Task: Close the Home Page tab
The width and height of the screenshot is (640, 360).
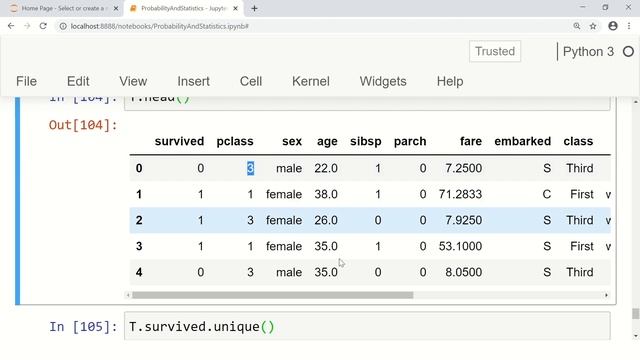Action: (x=116, y=8)
